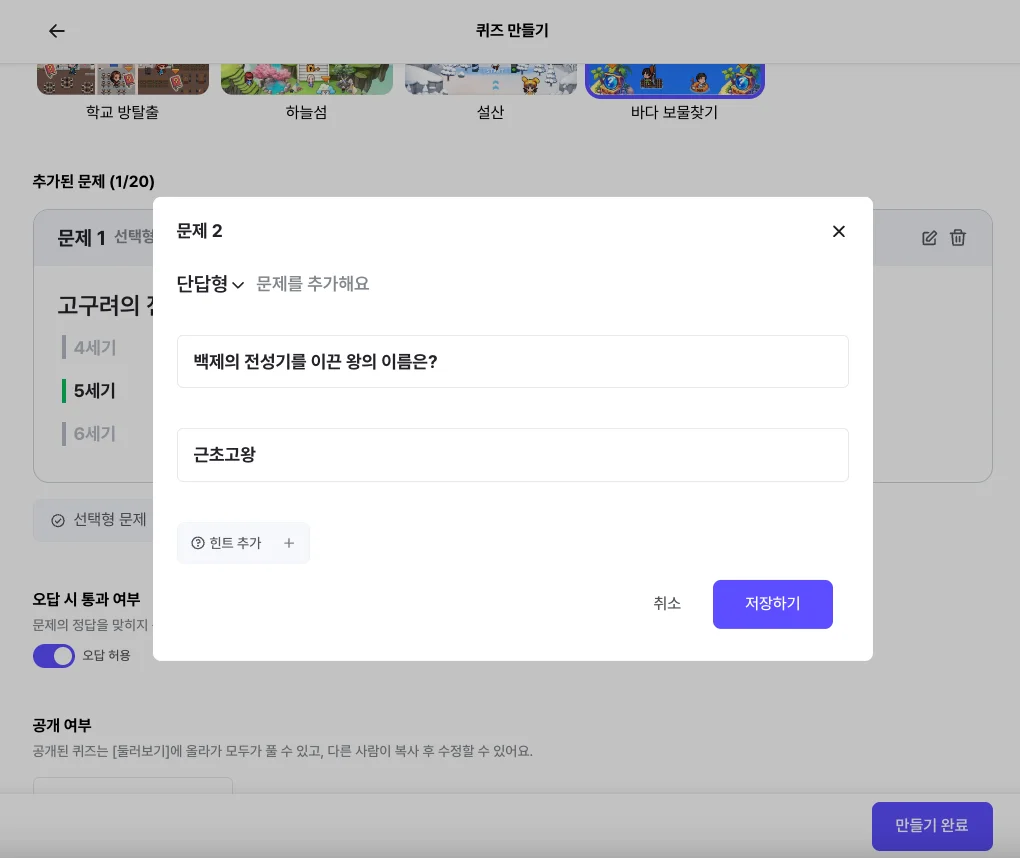Click the 만들기 완료 button
1020x858 pixels.
tap(932, 826)
